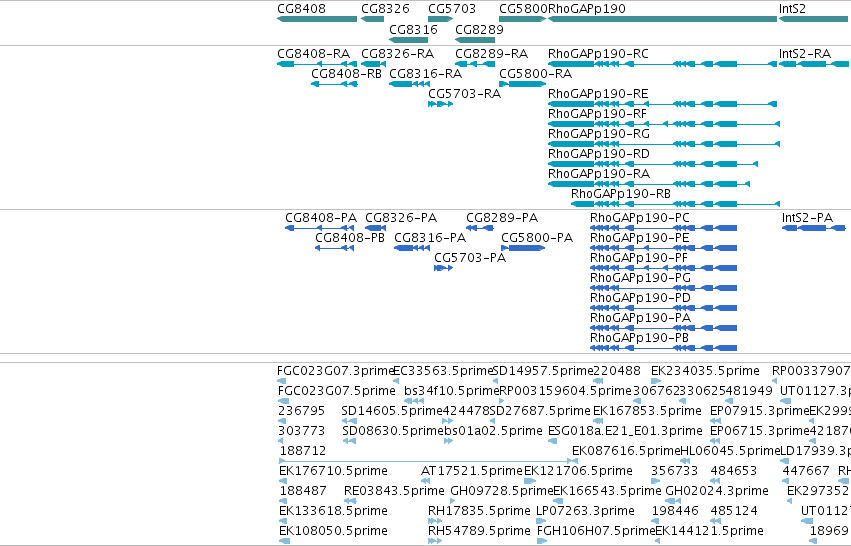Image resolution: width=851 pixels, height=546 pixels.
Task: Click the IntS2 gene annotation
Action: pyautogui.click(x=815, y=19)
